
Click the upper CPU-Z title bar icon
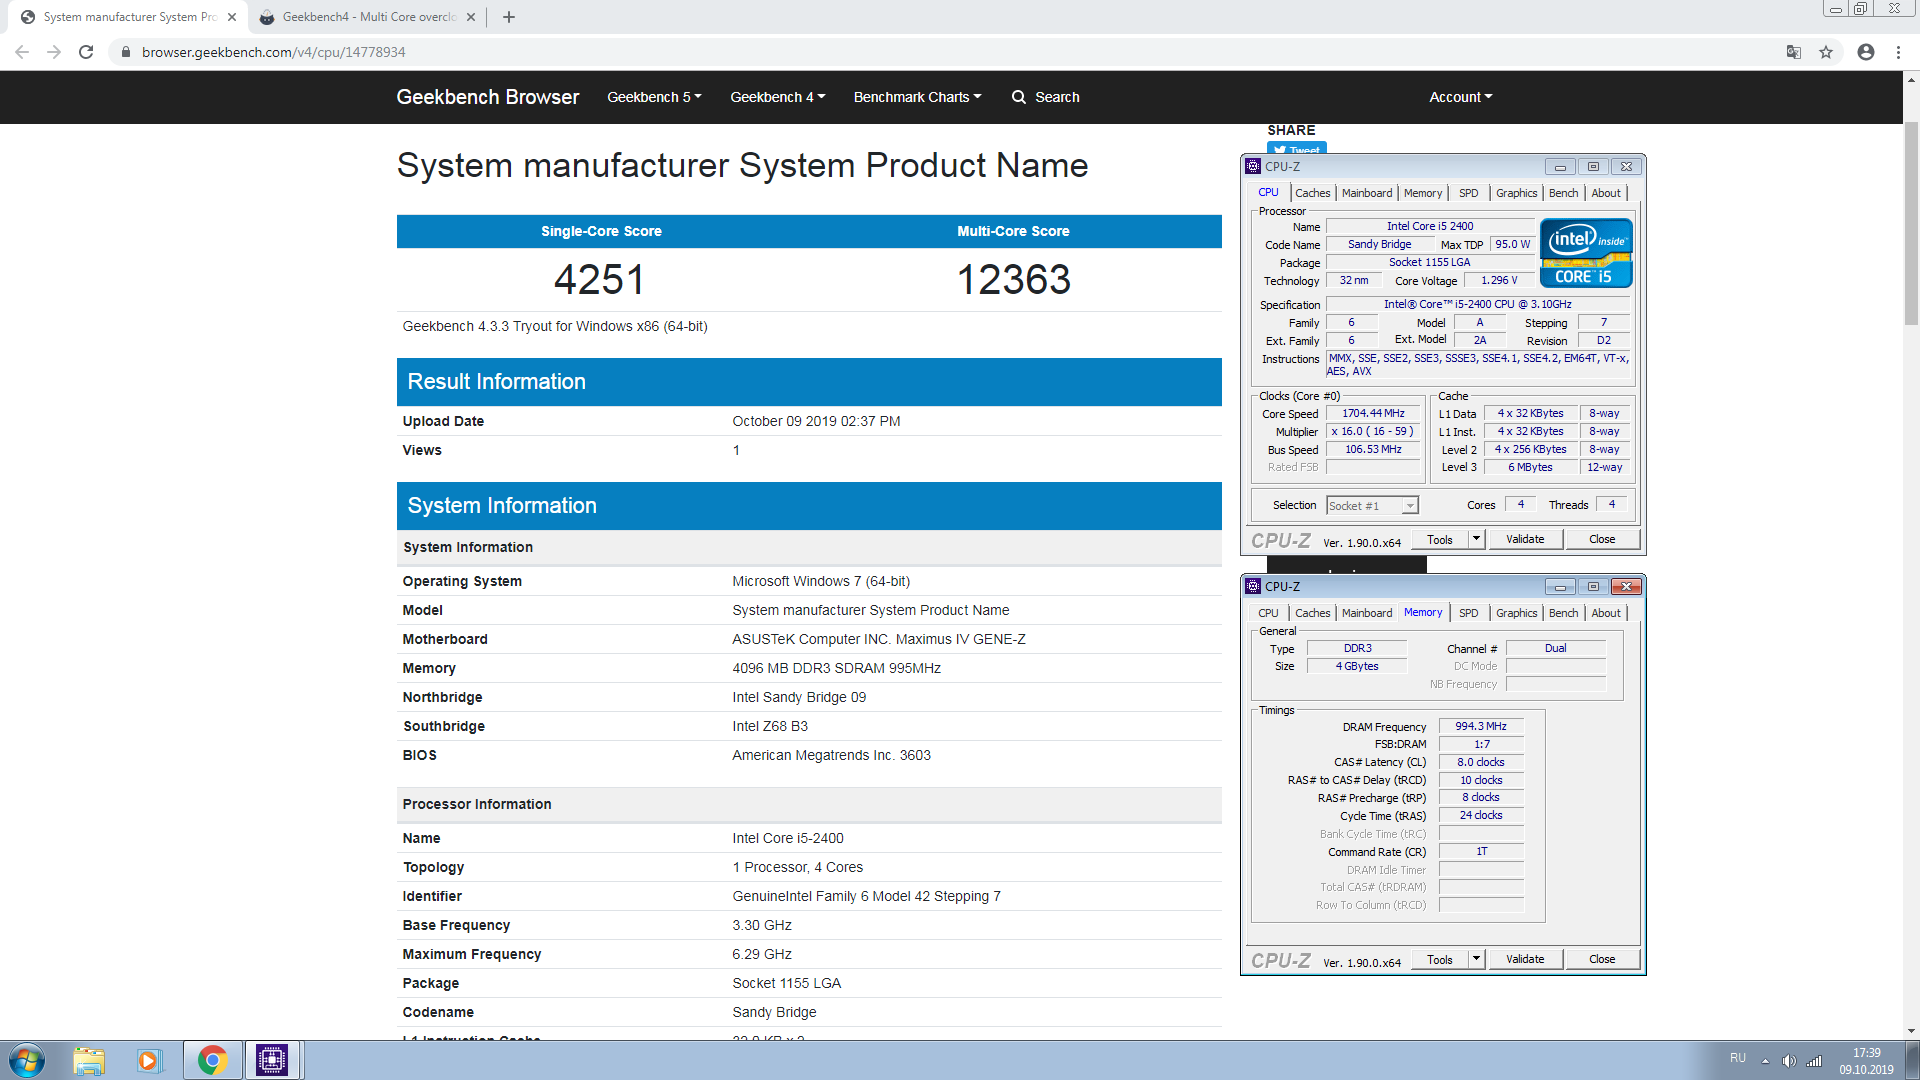[1253, 167]
